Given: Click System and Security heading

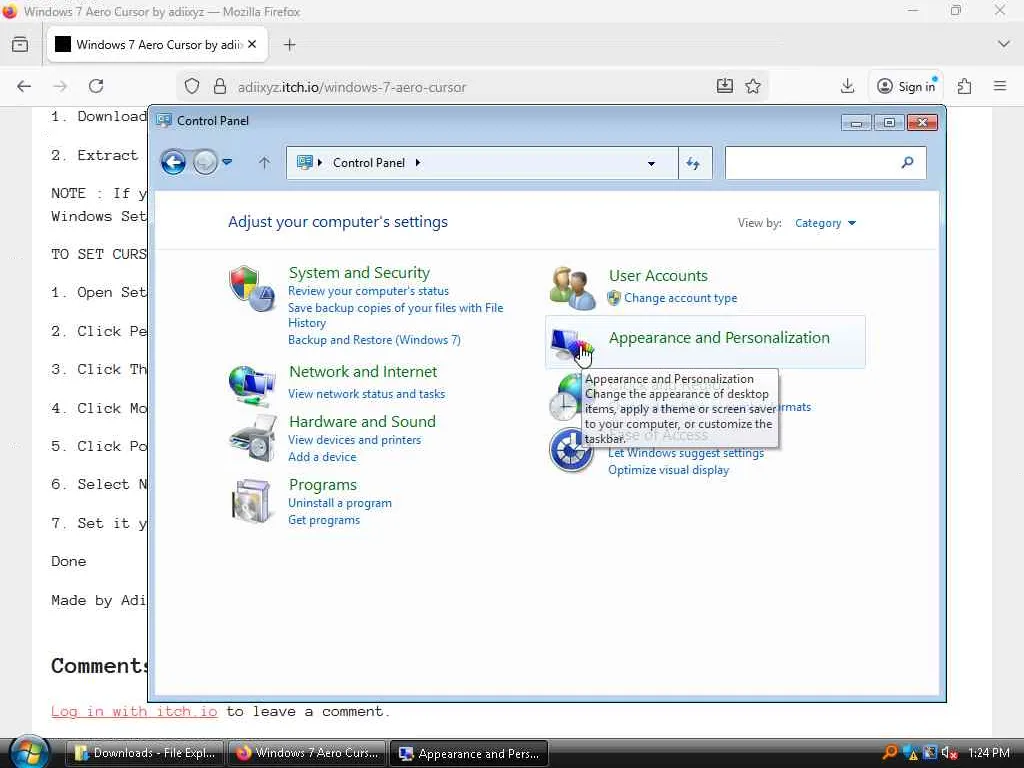Looking at the screenshot, I should pyautogui.click(x=359, y=273).
